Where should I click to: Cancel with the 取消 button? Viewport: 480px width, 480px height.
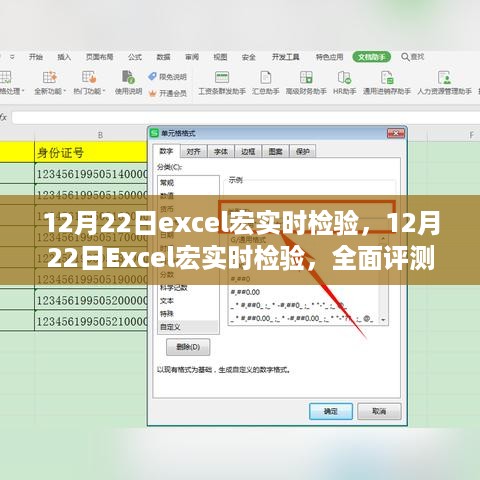(x=379, y=411)
